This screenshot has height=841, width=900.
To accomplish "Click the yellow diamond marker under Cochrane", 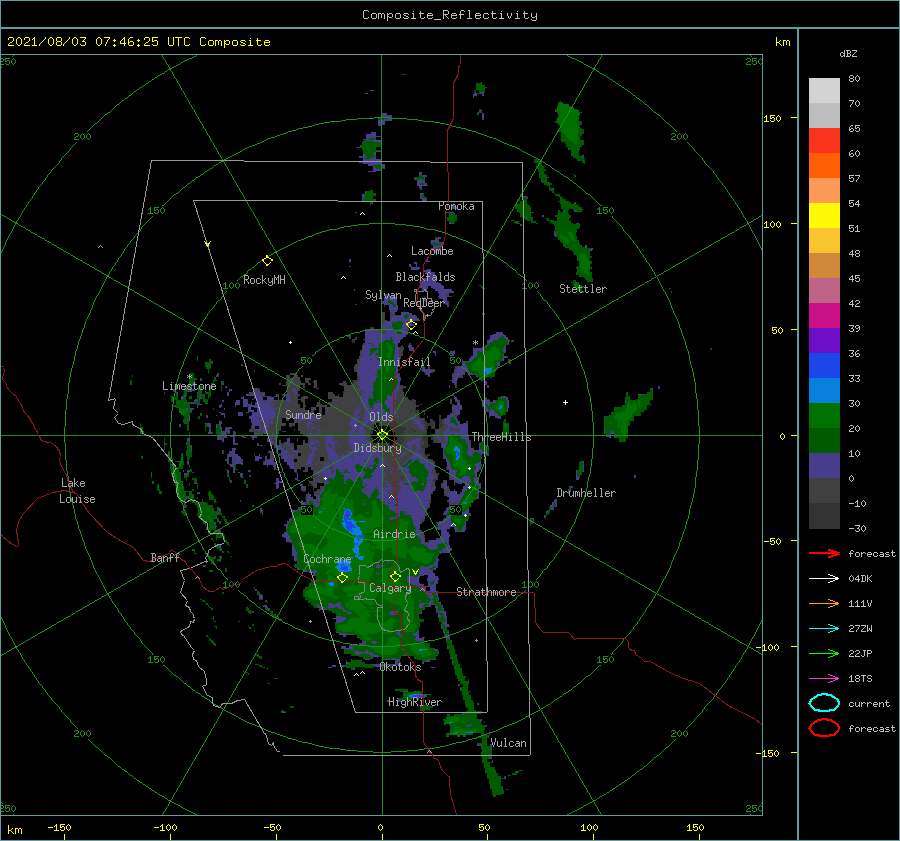I will point(342,578).
